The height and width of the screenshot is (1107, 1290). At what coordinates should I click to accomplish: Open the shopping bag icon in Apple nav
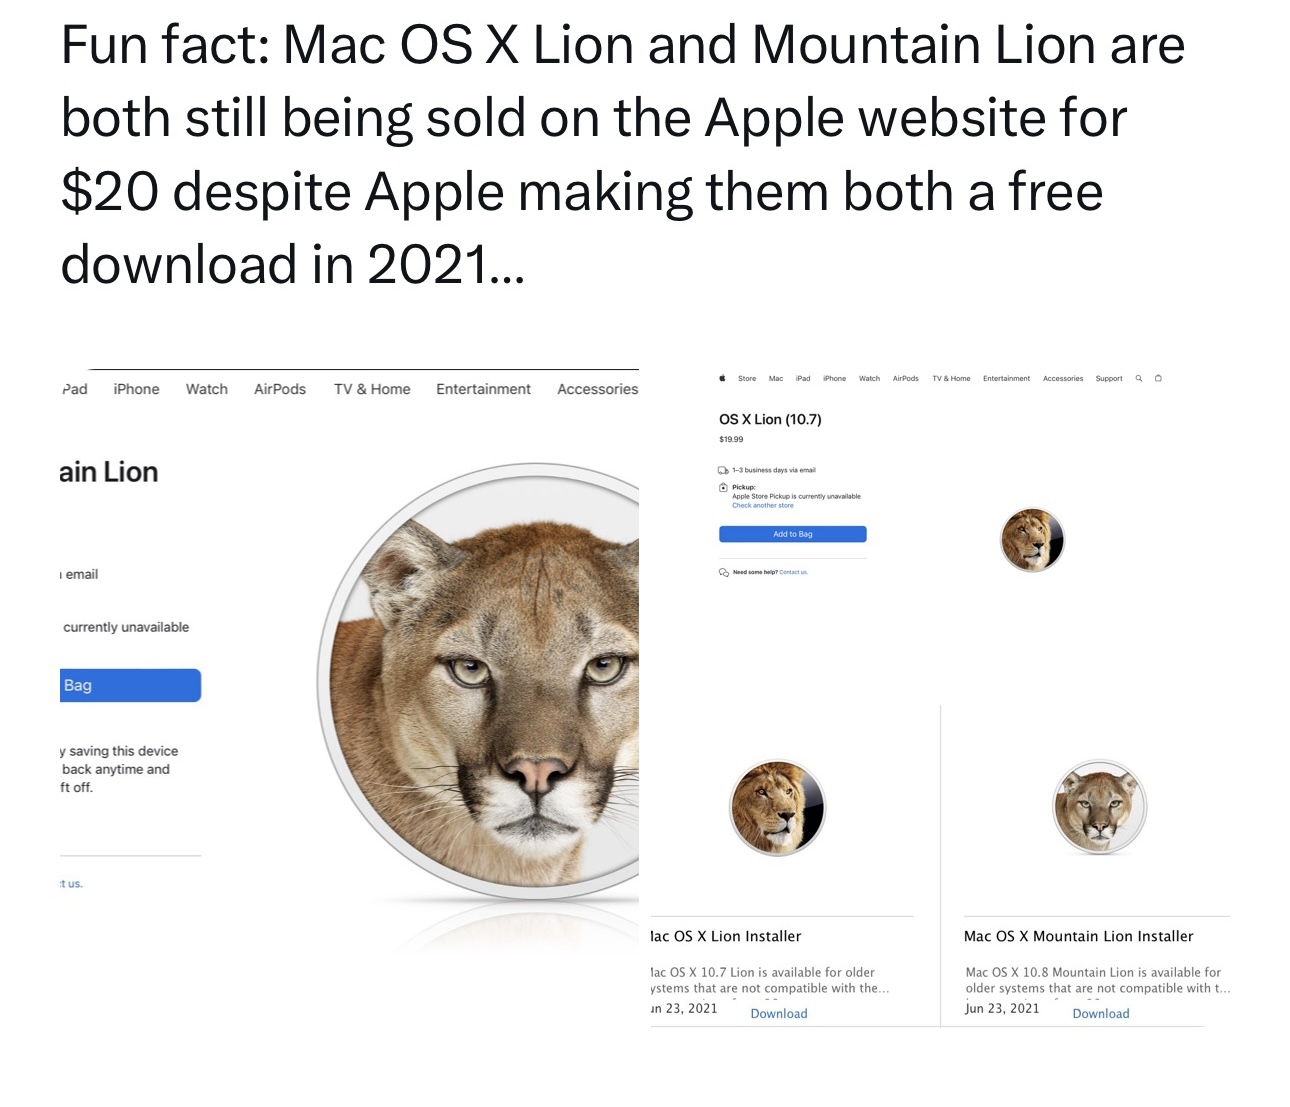pyautogui.click(x=1158, y=378)
